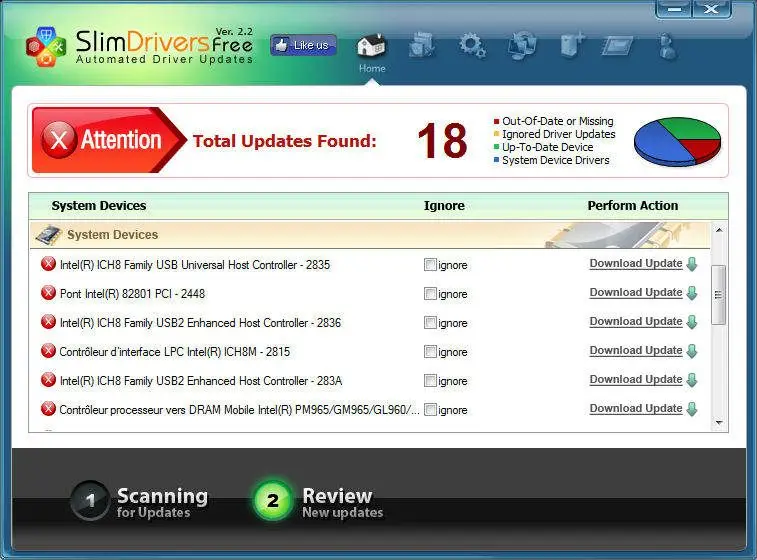
Task: Click the red X Attention badge
Action: pos(59,140)
